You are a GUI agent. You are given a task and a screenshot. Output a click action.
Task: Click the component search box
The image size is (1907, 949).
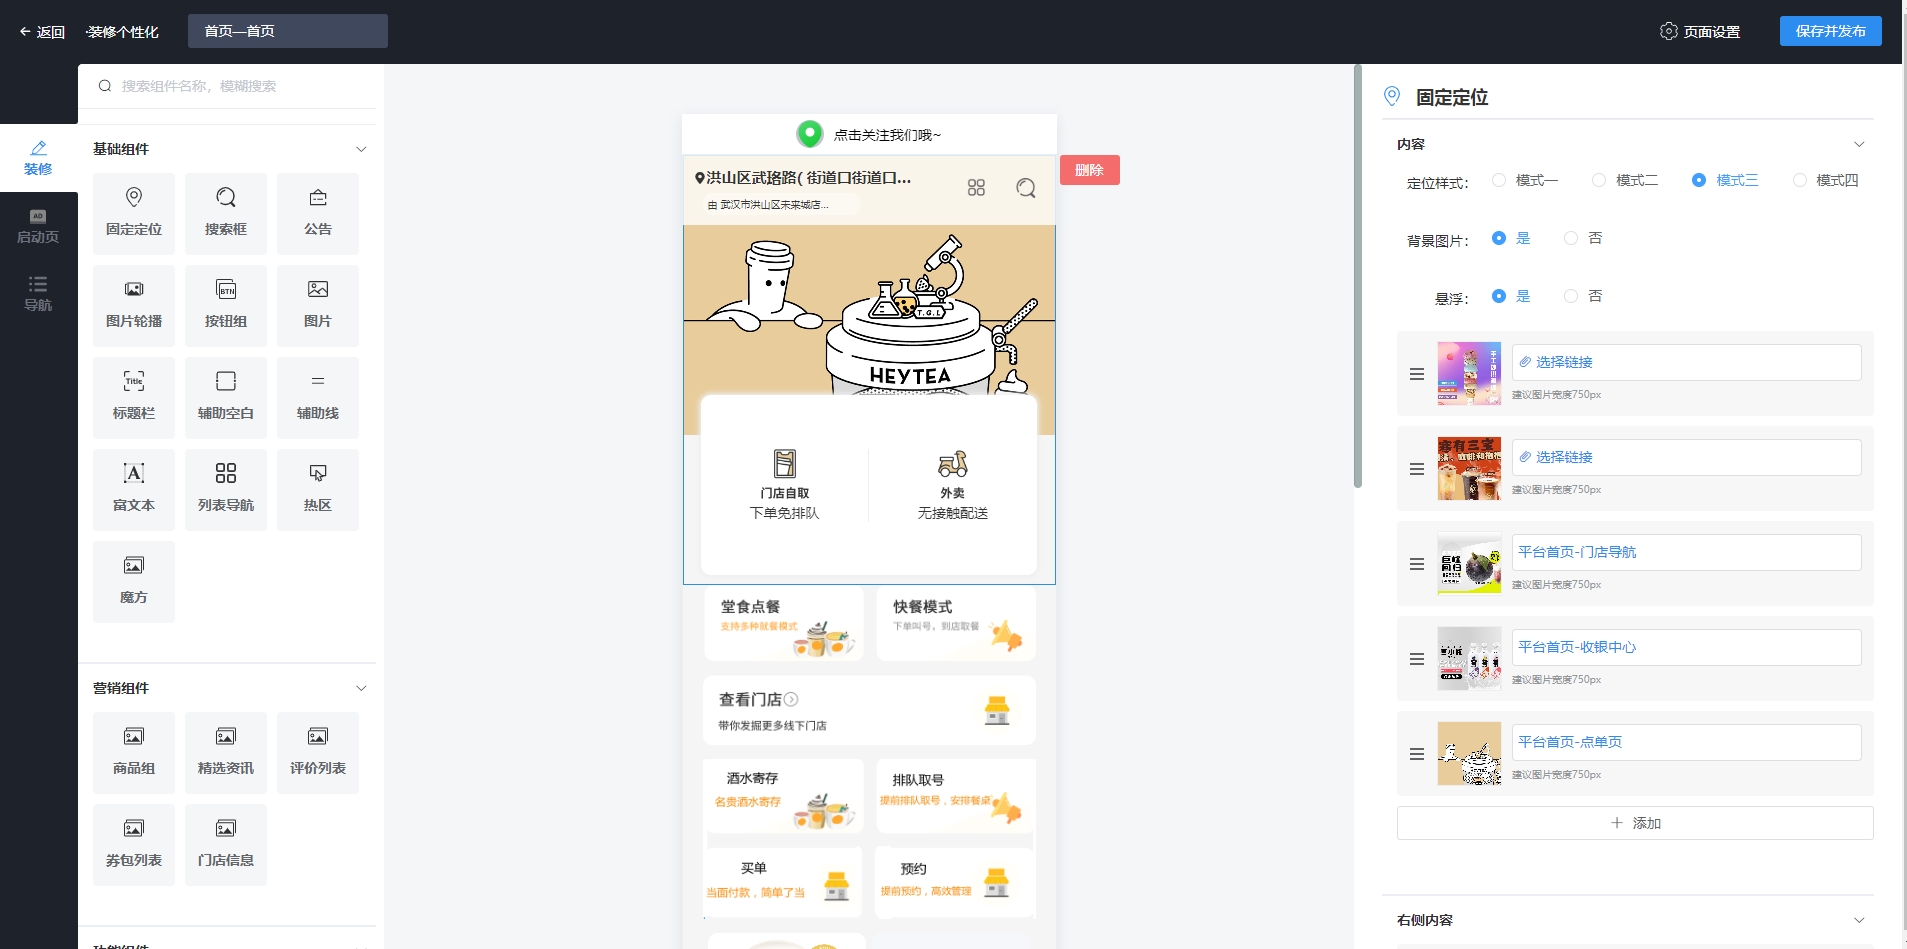pyautogui.click(x=230, y=86)
